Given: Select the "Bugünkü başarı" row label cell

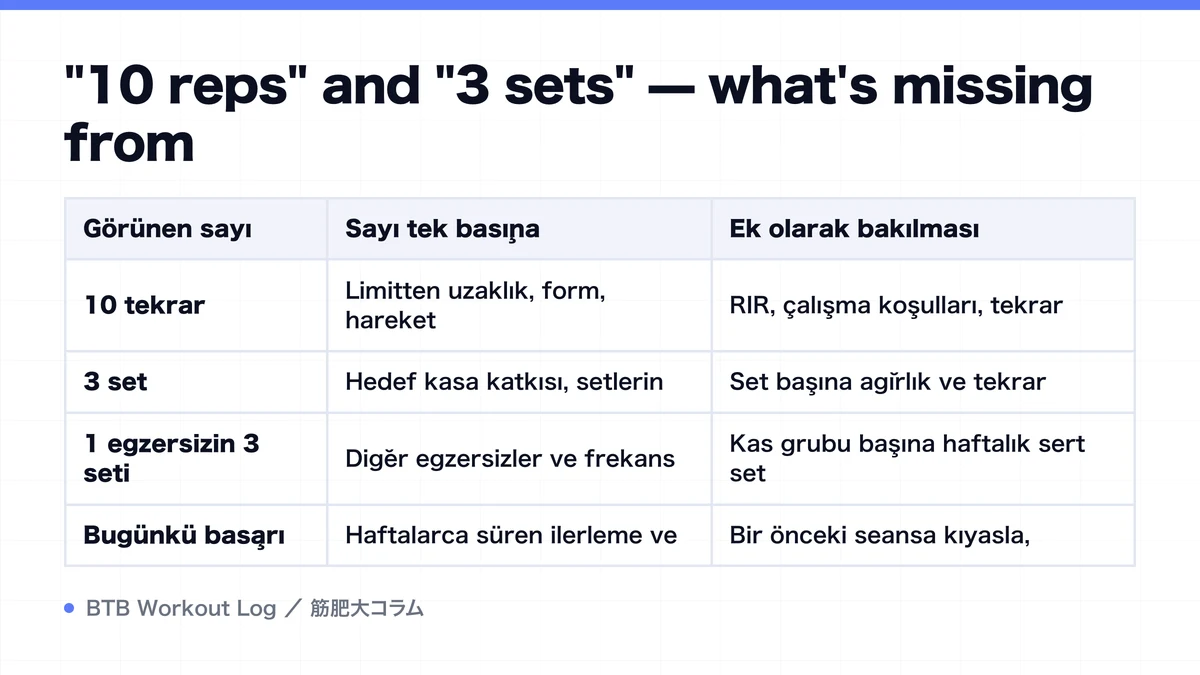Looking at the screenshot, I should tap(196, 535).
